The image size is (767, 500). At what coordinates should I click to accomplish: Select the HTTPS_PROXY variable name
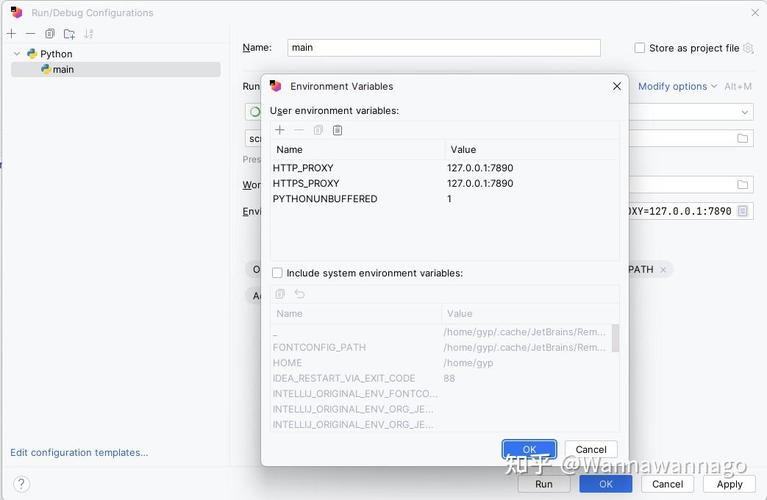pyautogui.click(x=306, y=183)
